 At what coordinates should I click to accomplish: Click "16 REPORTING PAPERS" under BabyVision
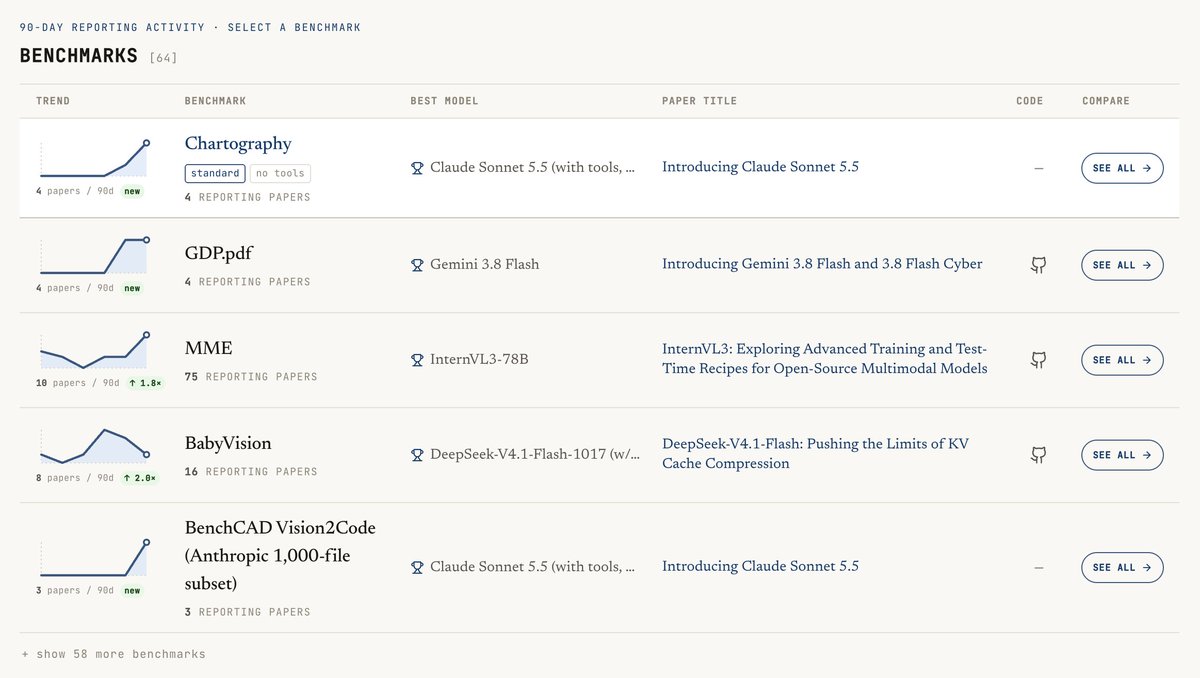(x=251, y=472)
